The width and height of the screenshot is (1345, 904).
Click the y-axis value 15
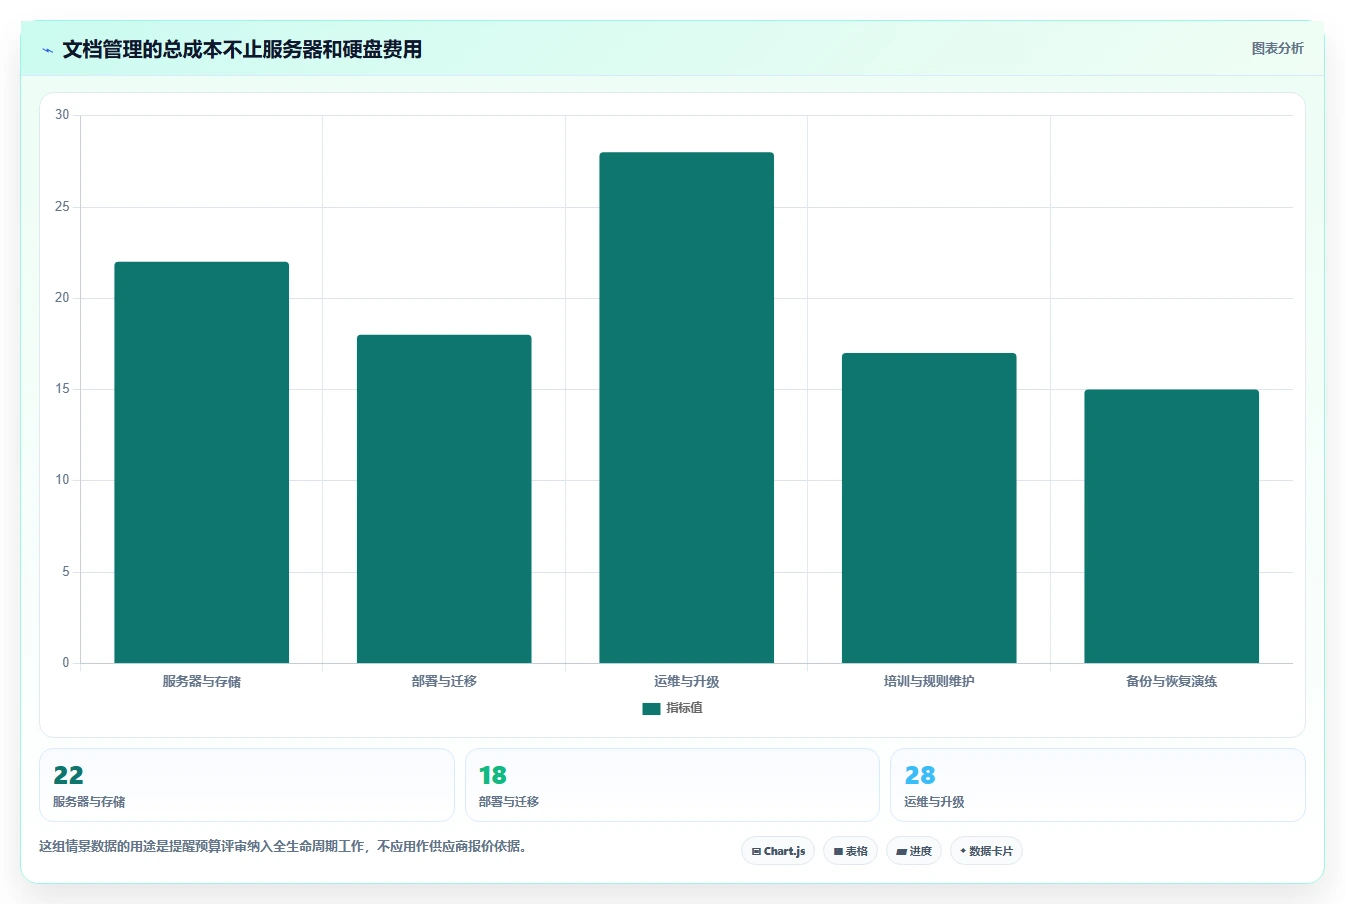click(62, 389)
